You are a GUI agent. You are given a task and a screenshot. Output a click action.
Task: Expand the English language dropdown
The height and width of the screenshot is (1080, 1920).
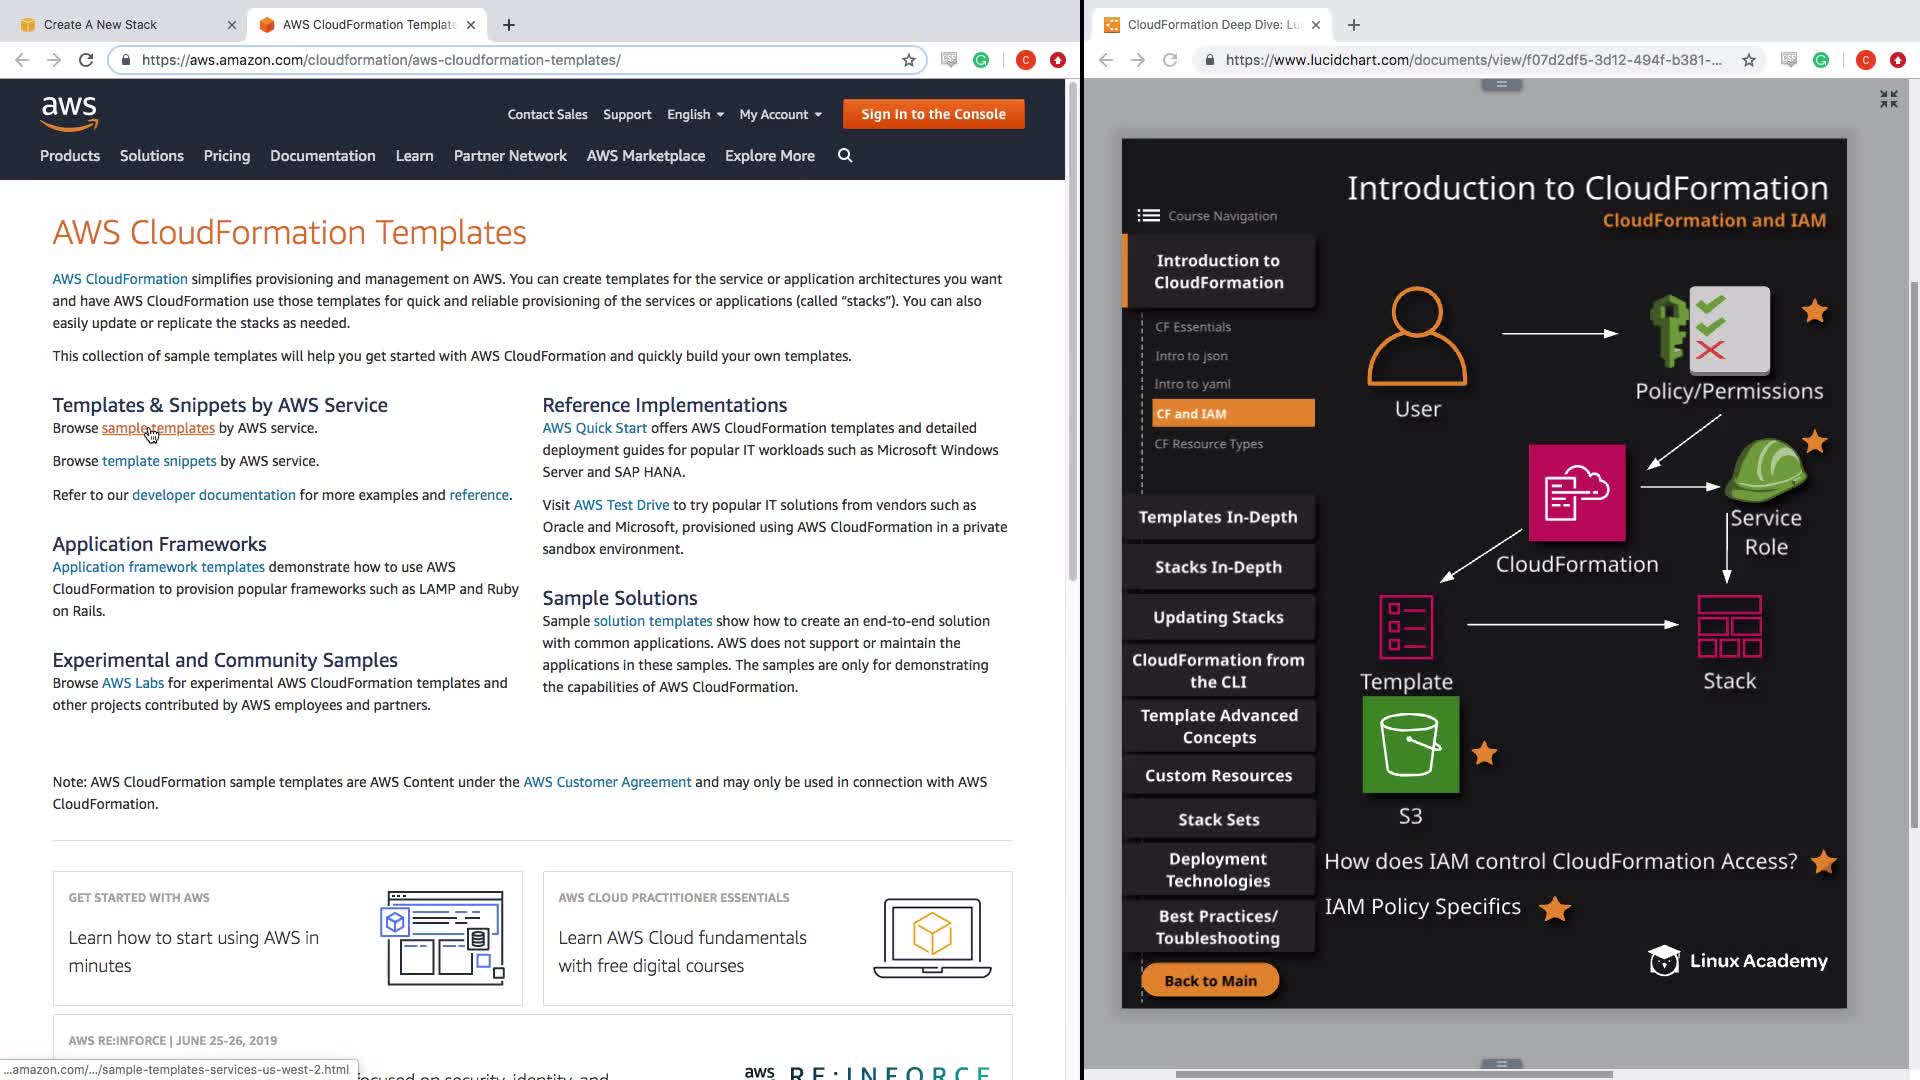click(695, 114)
